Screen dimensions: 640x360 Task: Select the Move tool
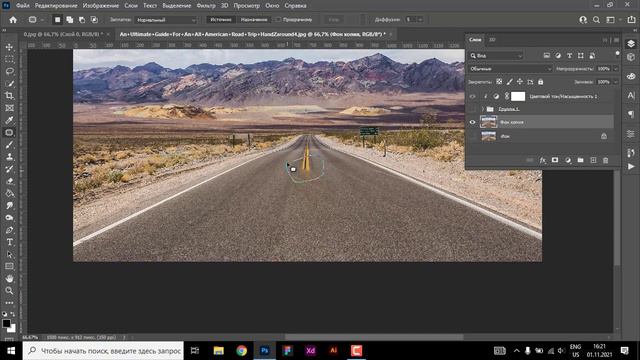(9, 47)
